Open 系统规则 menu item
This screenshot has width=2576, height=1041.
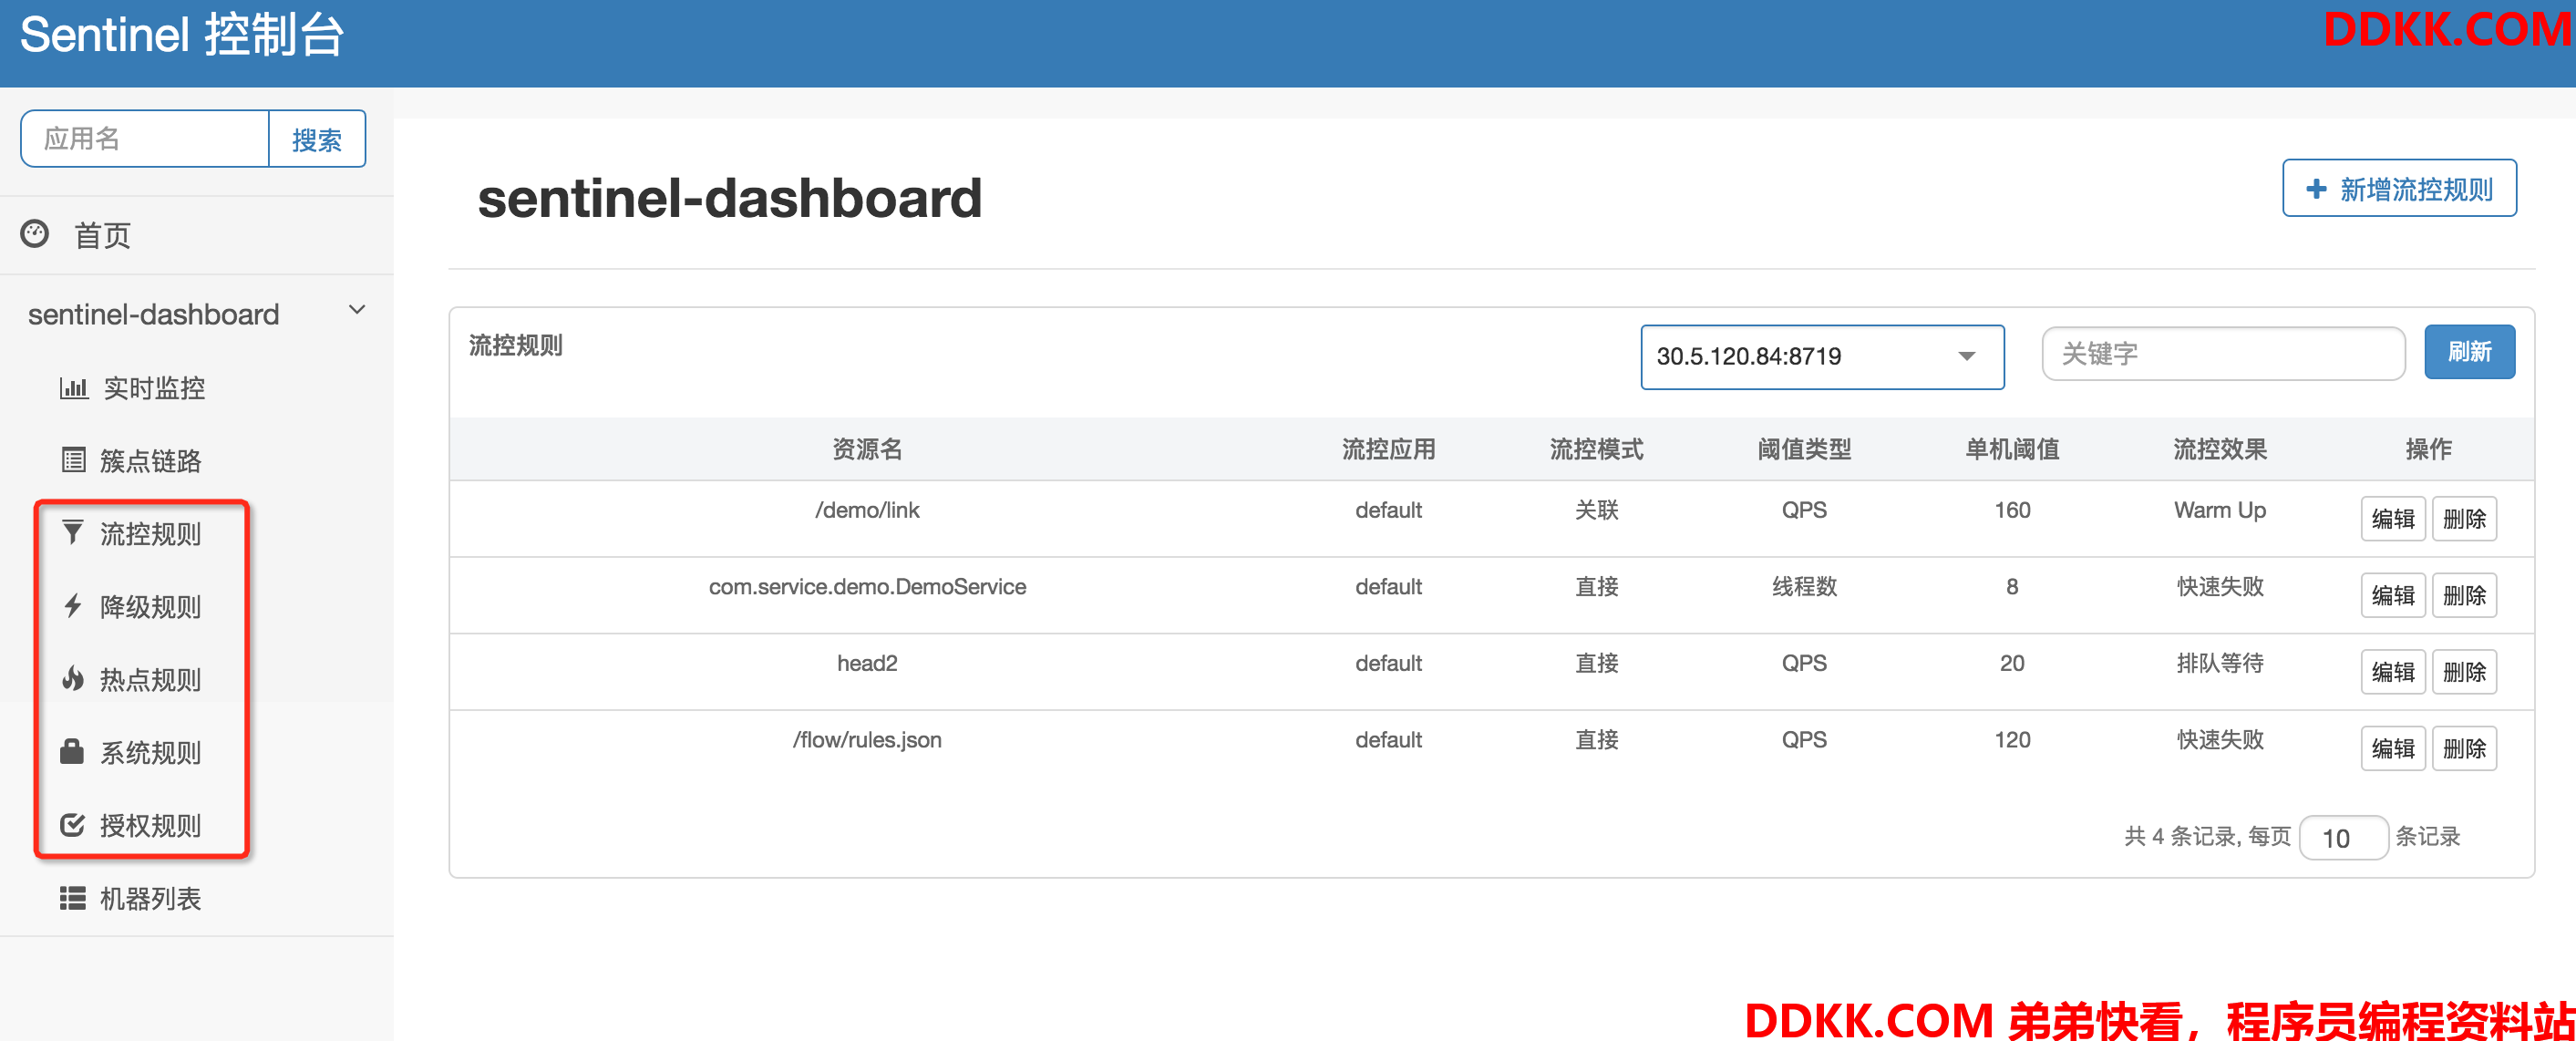click(151, 753)
